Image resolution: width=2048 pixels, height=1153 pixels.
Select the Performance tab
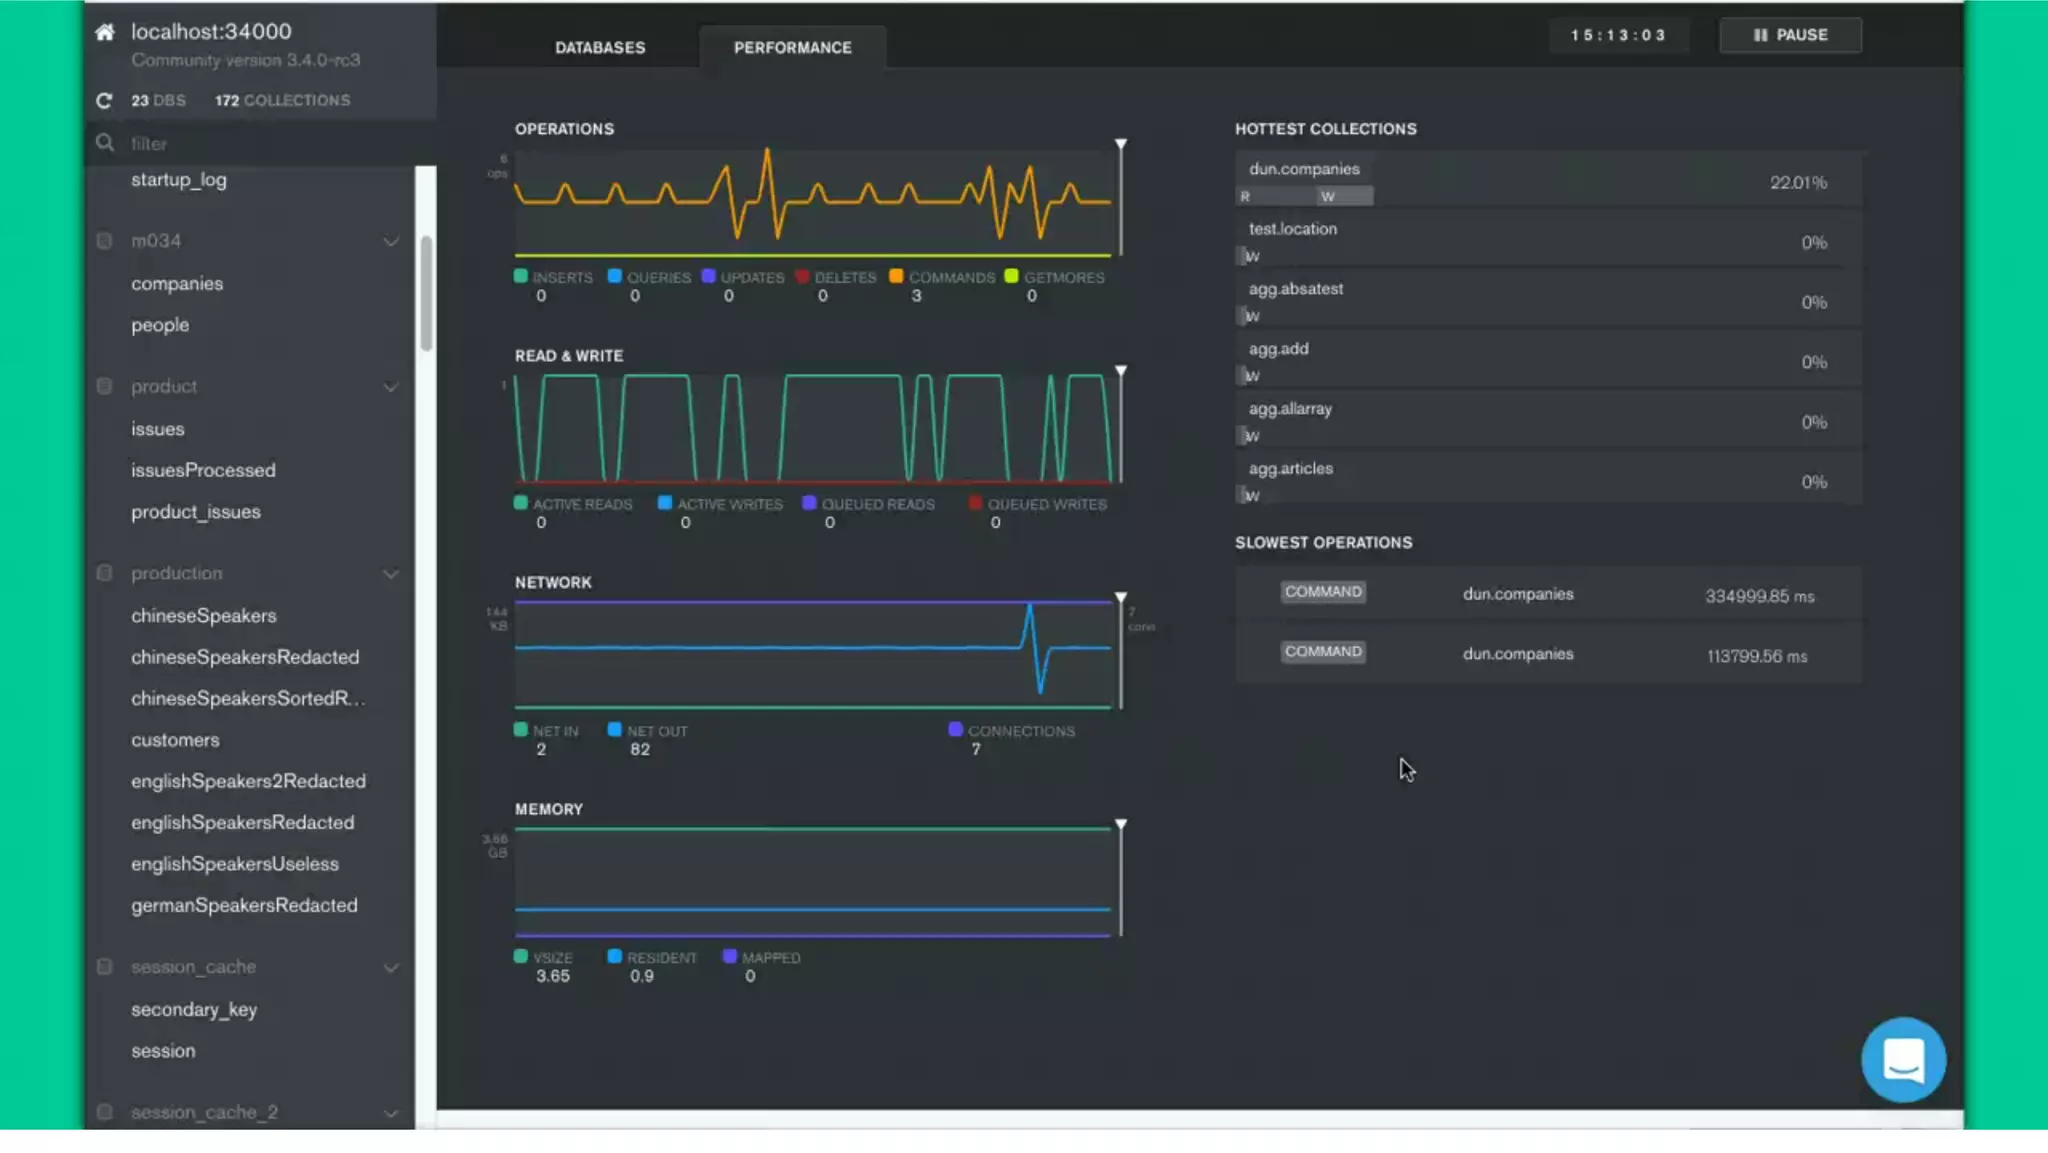(792, 47)
